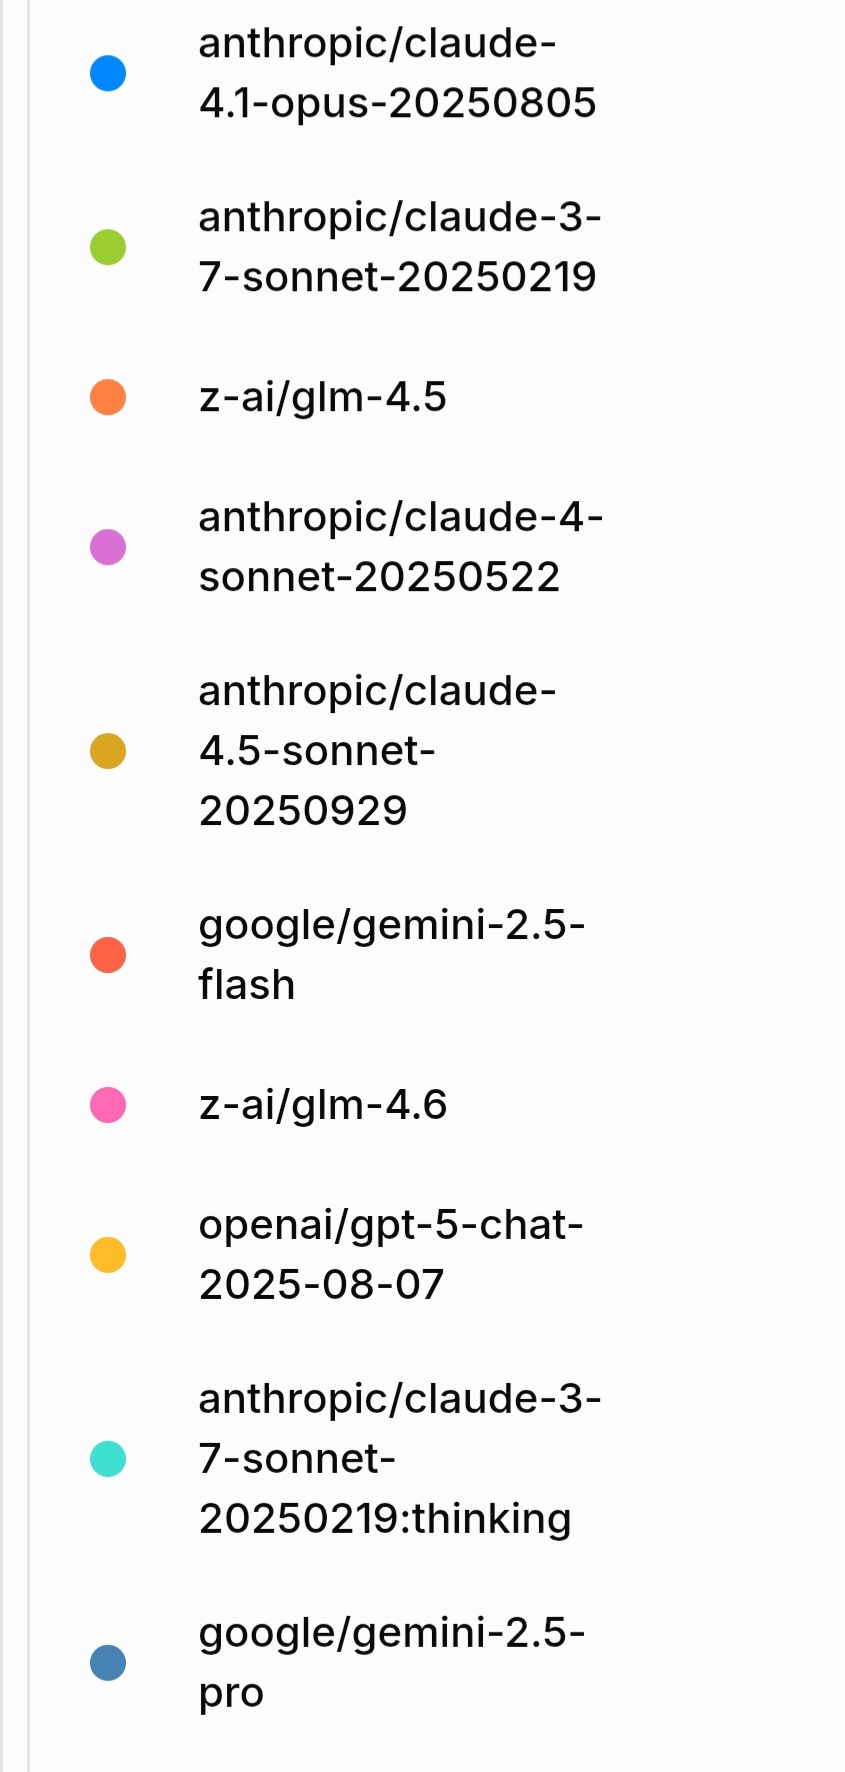
Task: Click the steel-blue dot beside google/gemini-2.5-pro
Action: (108, 1663)
